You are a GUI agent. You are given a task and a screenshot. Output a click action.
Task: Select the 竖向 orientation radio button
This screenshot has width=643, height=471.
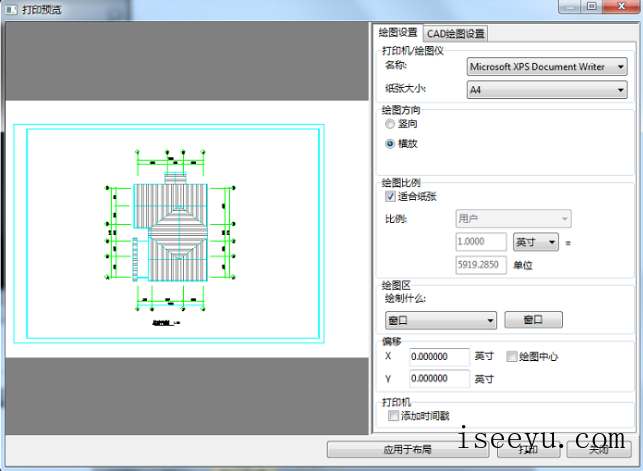[x=390, y=124]
